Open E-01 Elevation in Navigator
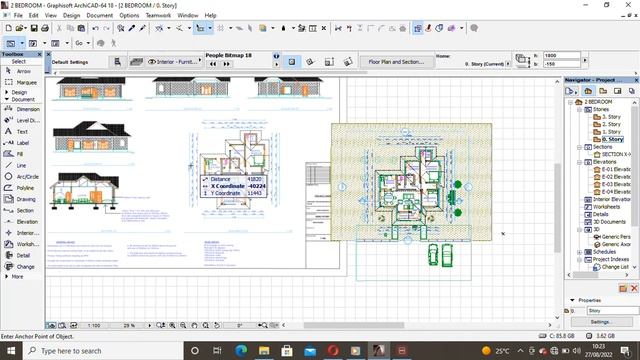This screenshot has width=640, height=360. (616, 169)
